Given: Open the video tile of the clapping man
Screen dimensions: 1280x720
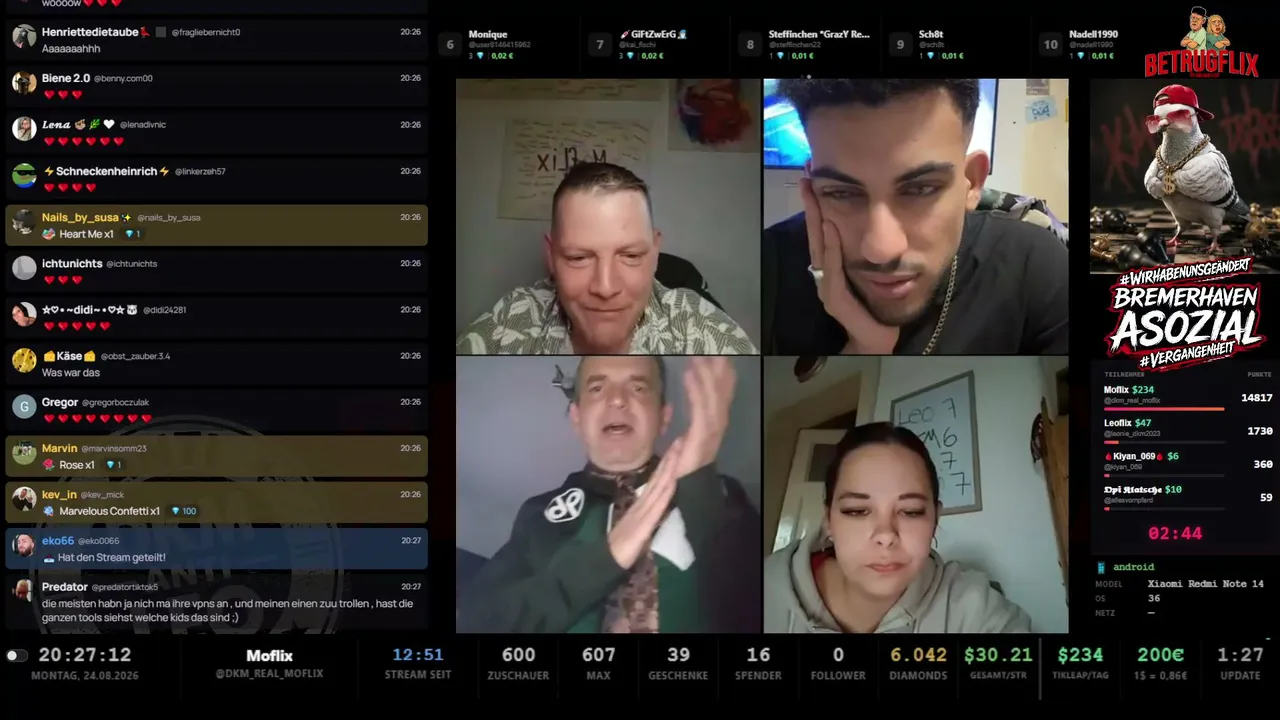Looking at the screenshot, I should click(608, 495).
